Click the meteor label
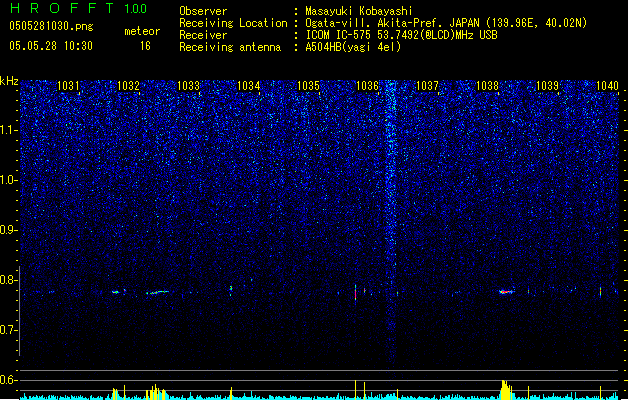The image size is (629, 400). click(x=142, y=31)
